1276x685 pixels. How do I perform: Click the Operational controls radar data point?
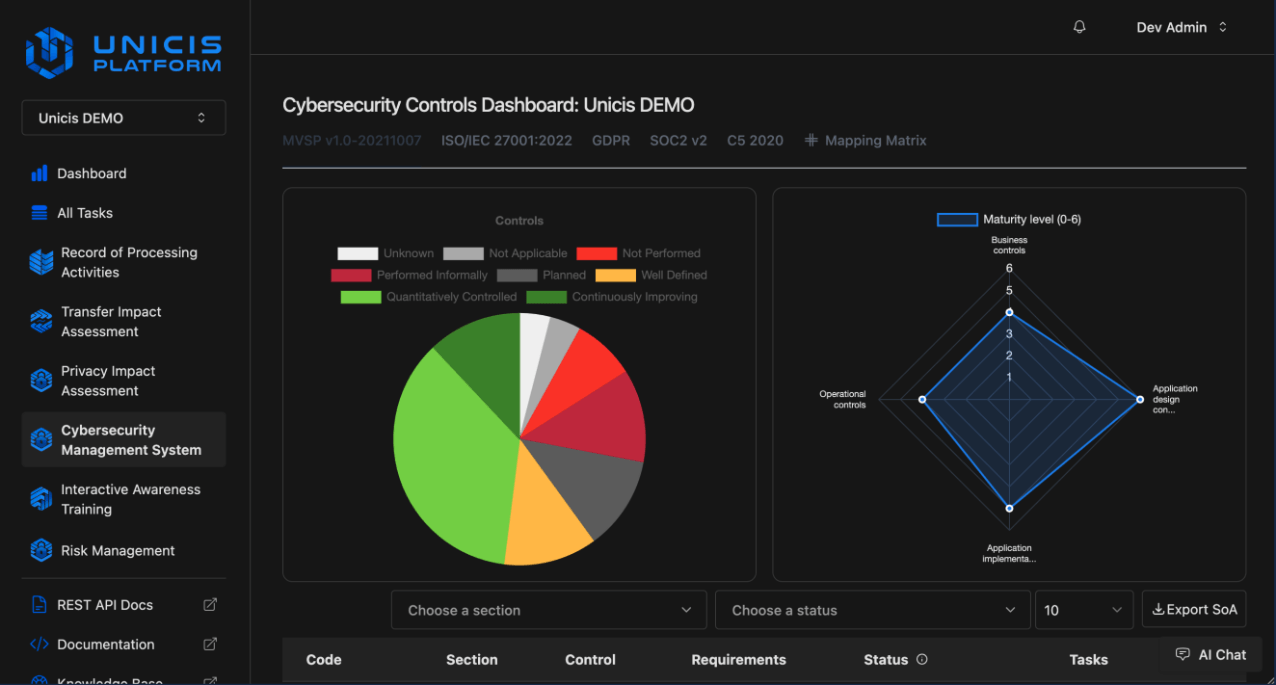tap(922, 399)
